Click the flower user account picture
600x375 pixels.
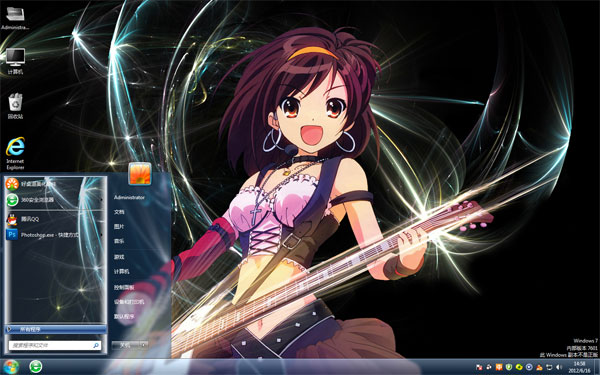coord(140,173)
